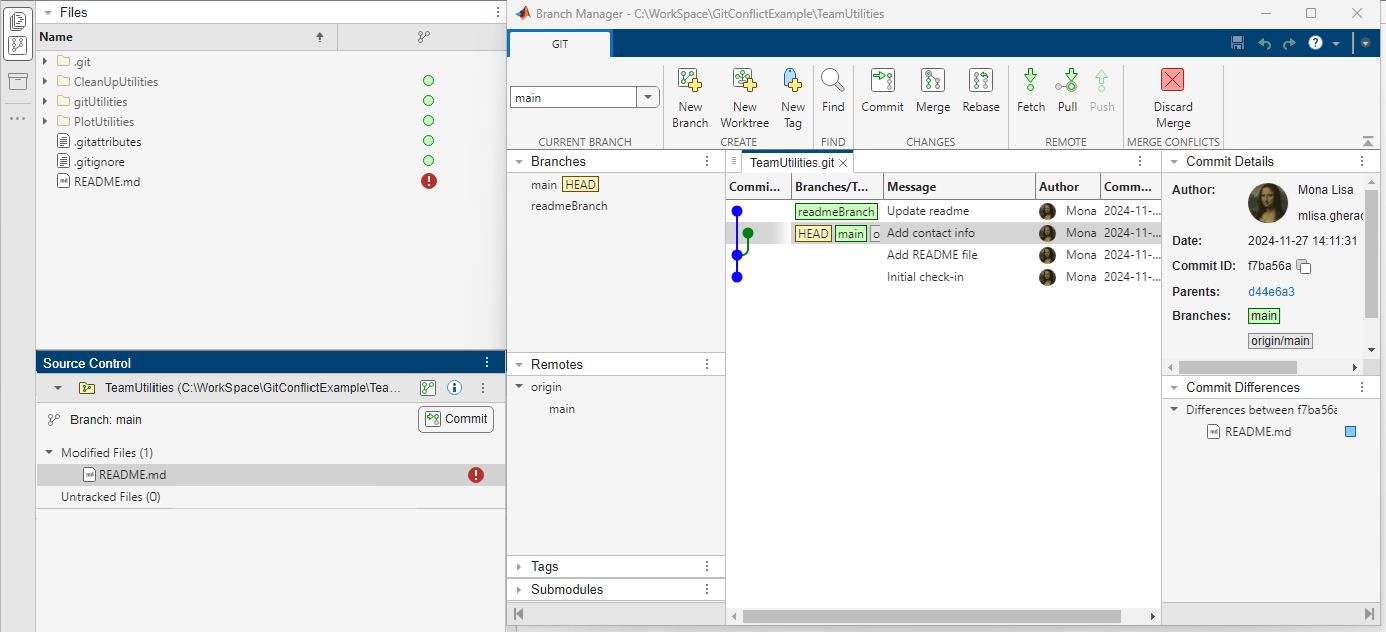The image size is (1386, 632).
Task: Click the Discard Merge icon
Action: coord(1172,82)
